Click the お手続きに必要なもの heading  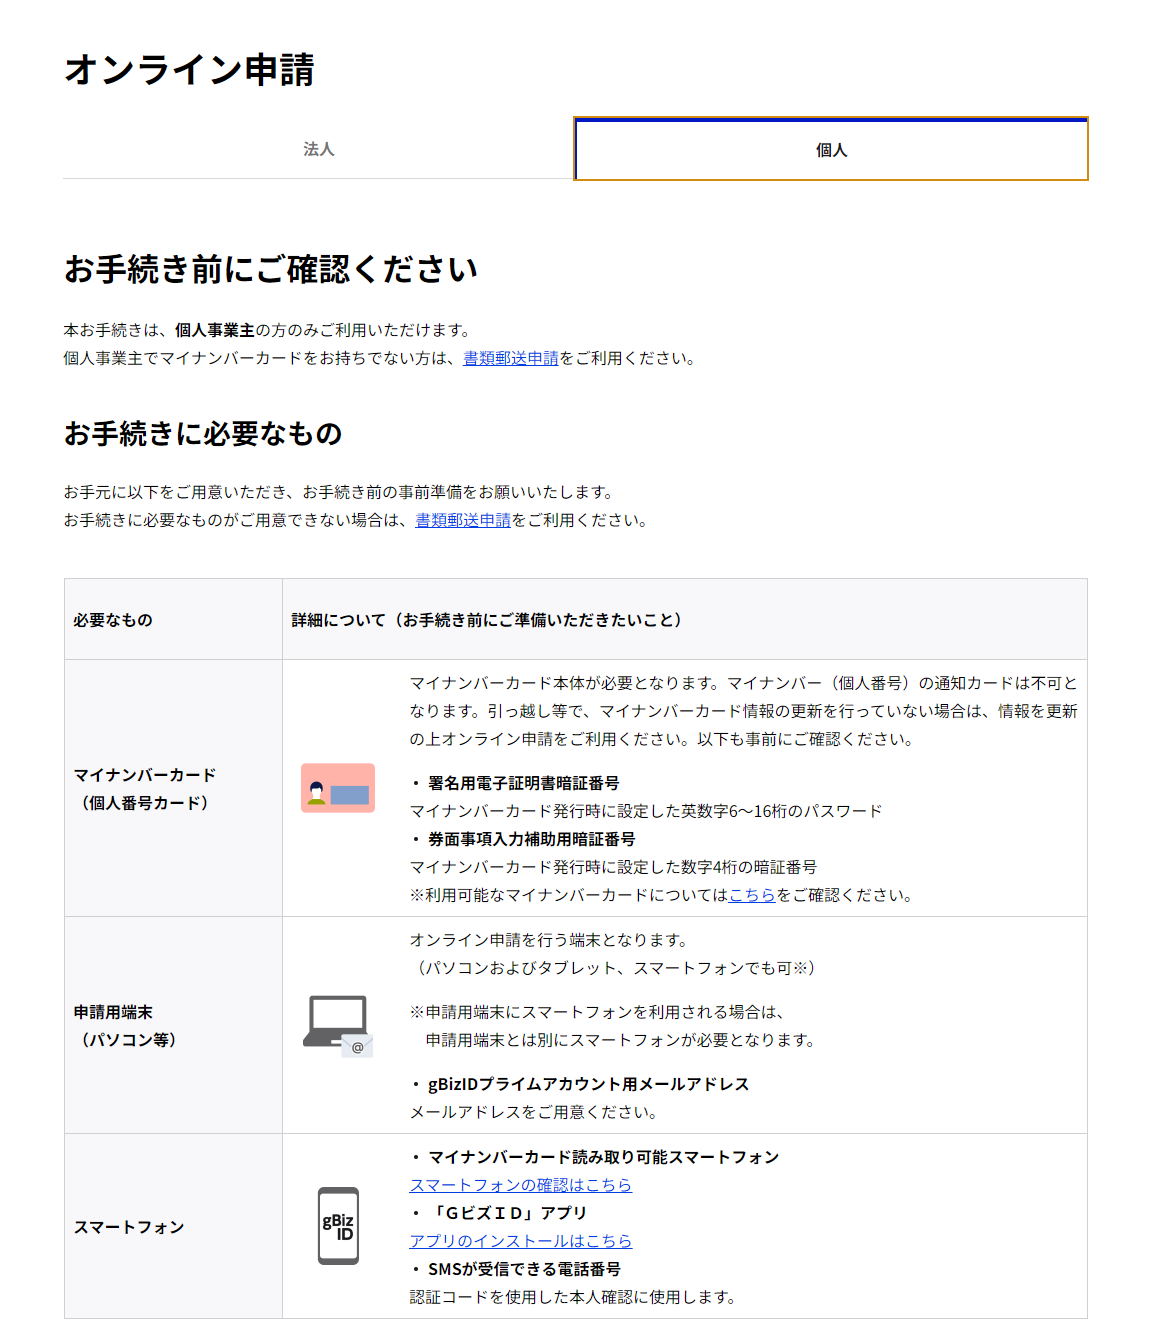203,434
